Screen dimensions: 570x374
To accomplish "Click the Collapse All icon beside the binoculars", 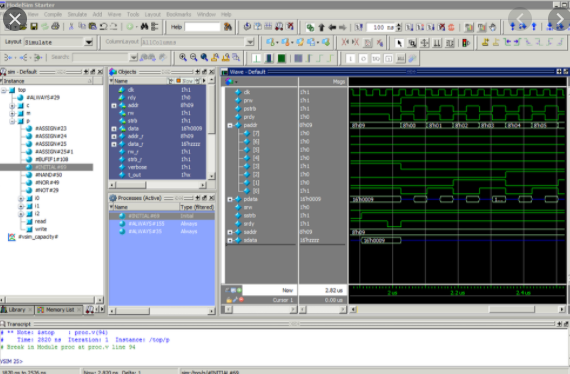I will [154, 27].
